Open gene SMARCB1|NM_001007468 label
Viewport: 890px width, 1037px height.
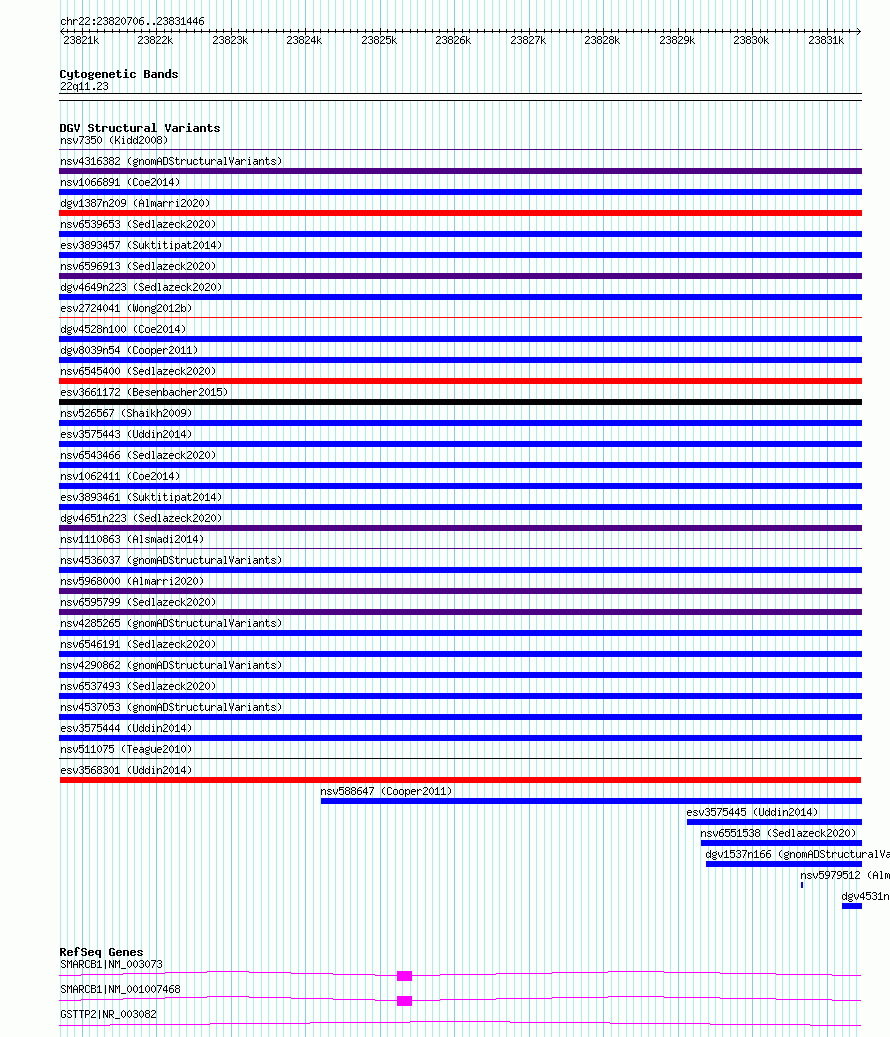point(120,989)
